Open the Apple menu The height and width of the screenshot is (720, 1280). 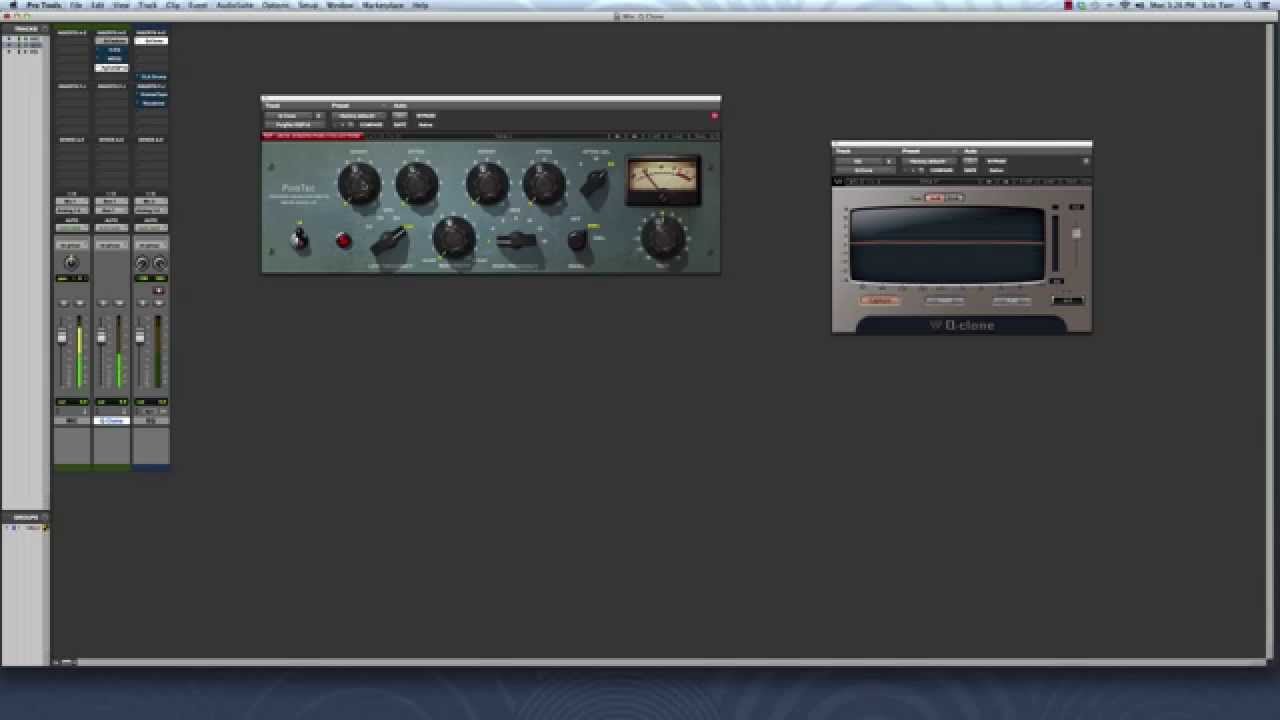(x=13, y=5)
